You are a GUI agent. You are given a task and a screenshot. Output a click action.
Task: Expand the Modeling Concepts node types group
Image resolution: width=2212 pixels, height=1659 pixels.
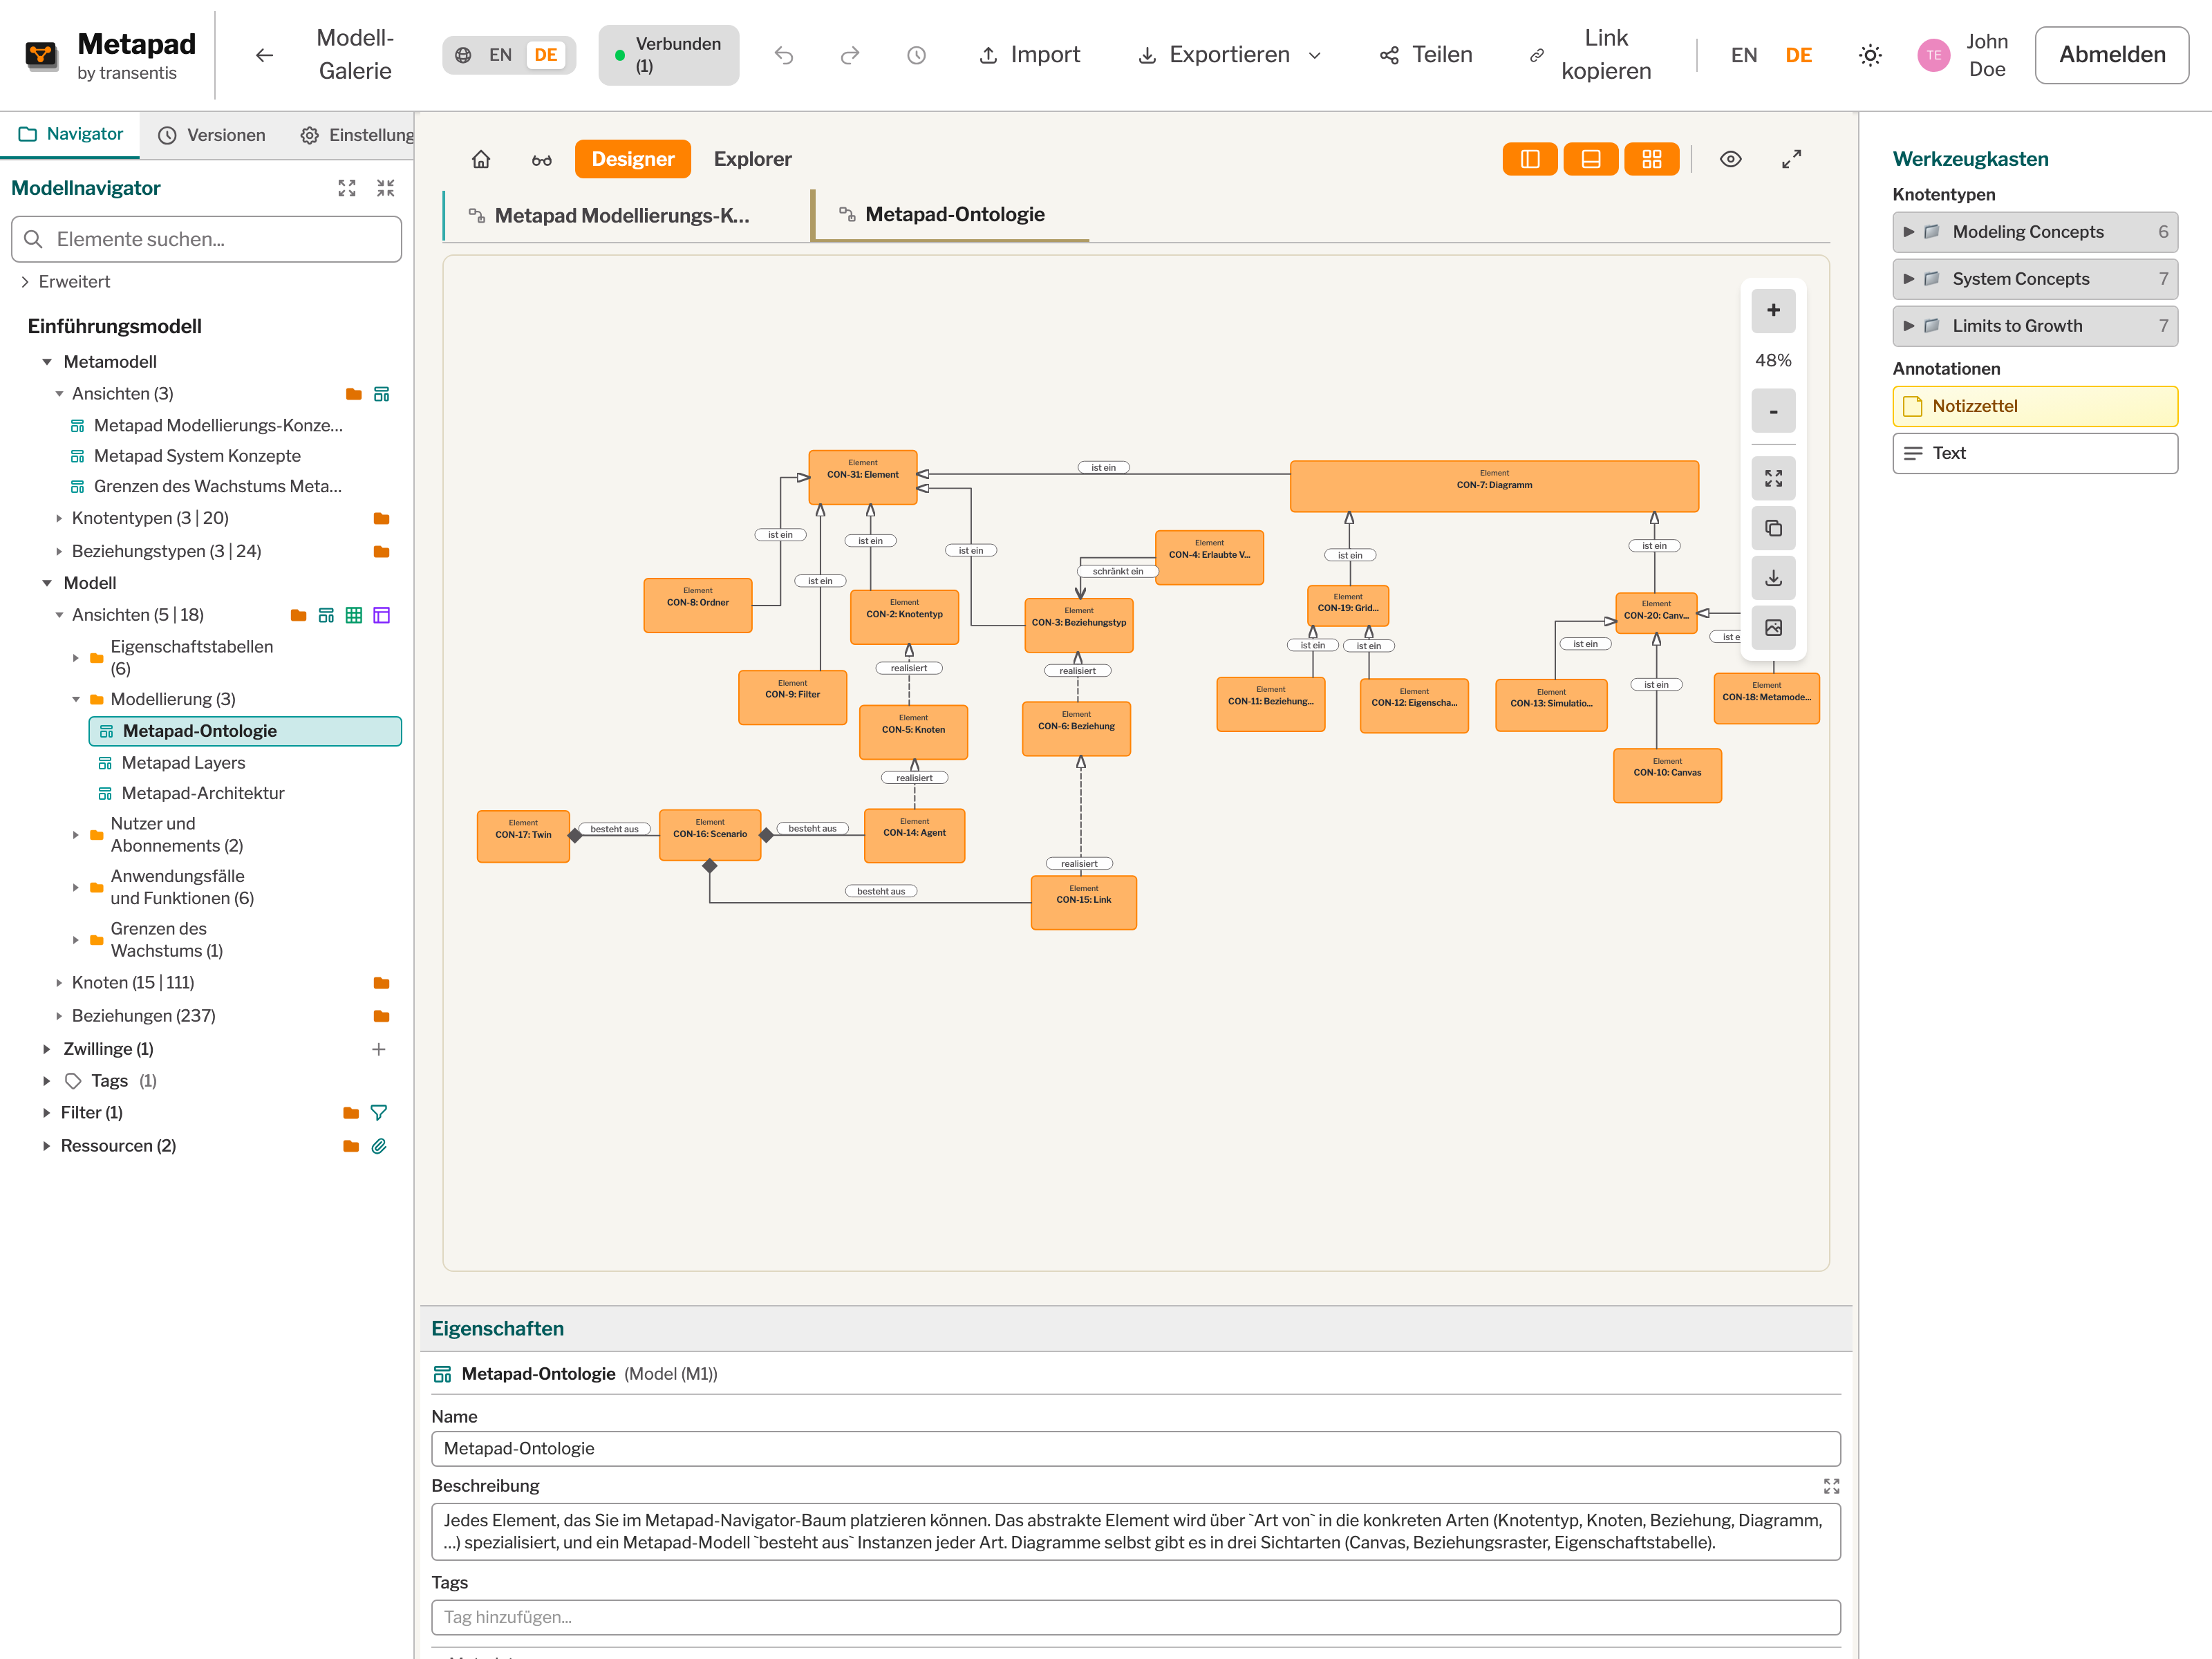tap(2035, 232)
